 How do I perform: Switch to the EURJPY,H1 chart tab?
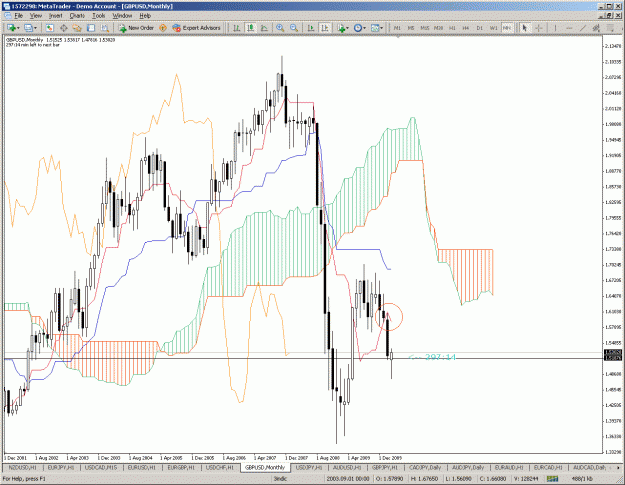[x=61, y=467]
